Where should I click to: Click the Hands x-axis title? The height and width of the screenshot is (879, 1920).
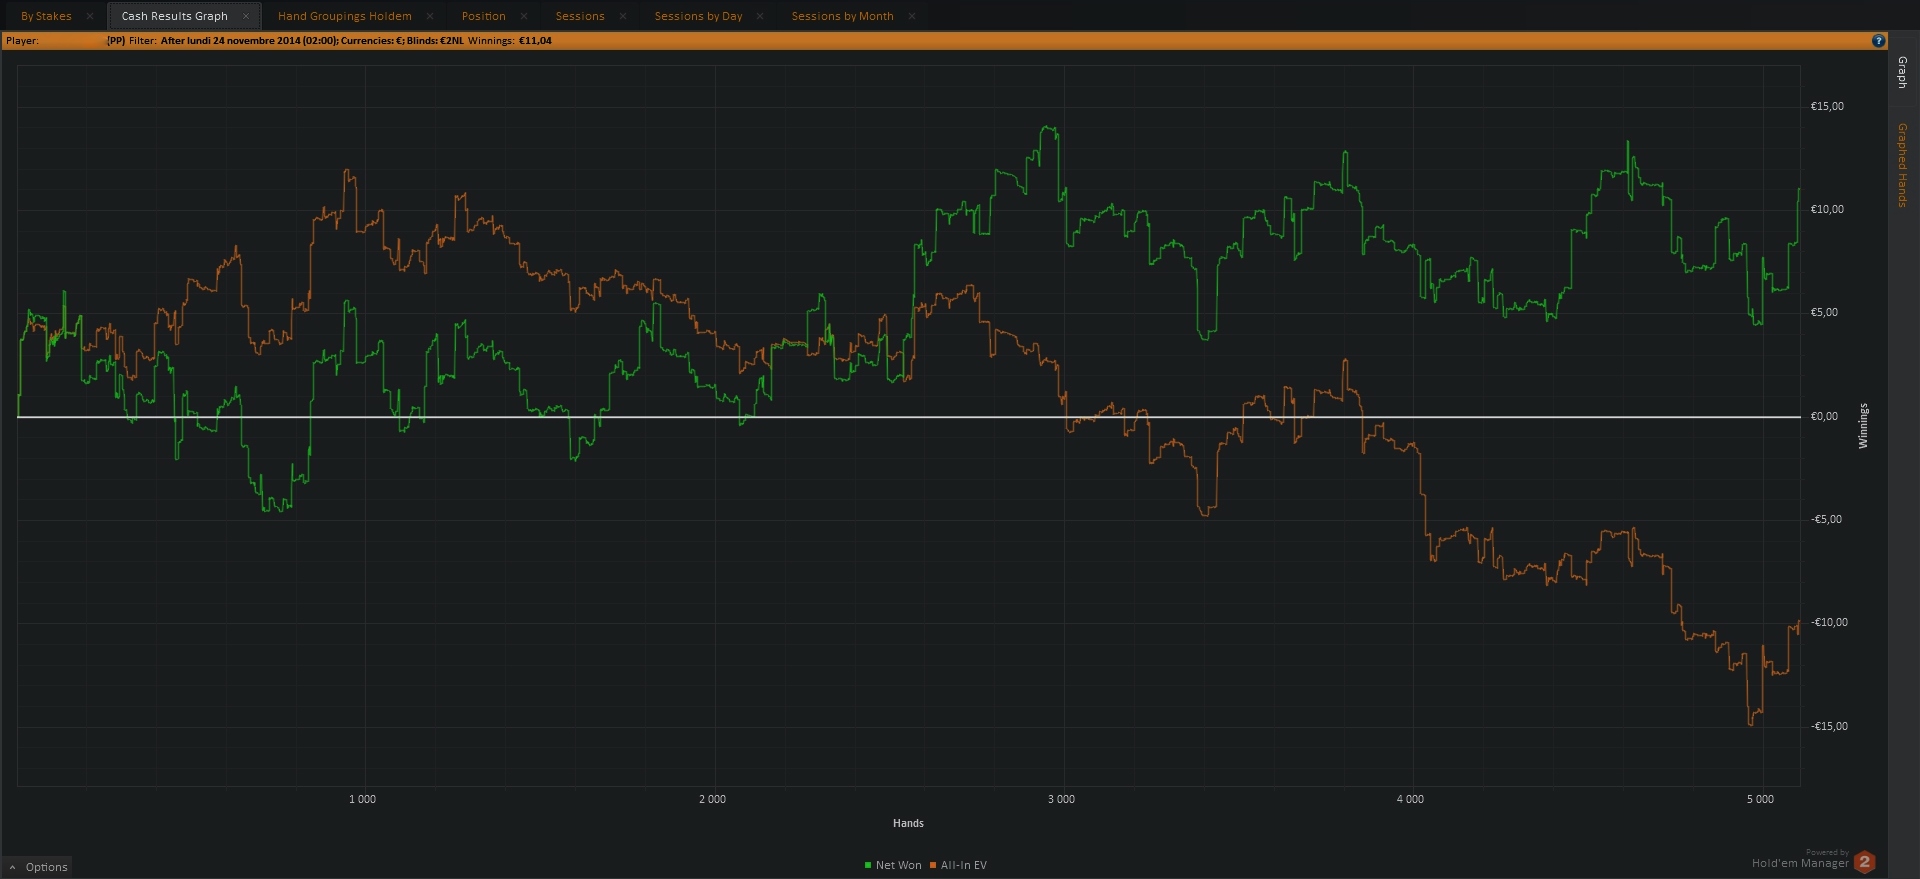coord(908,824)
